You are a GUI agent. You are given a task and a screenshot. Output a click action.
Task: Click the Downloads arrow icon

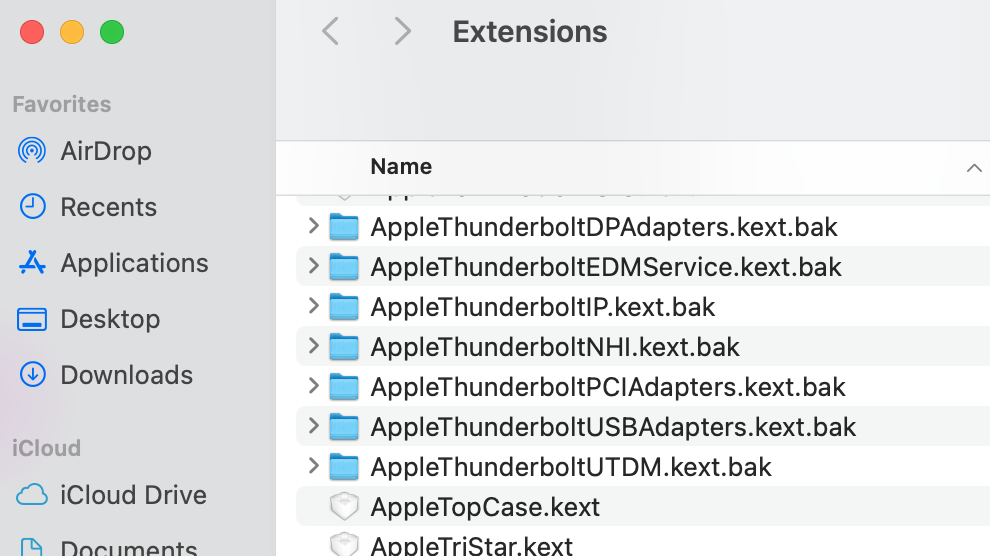coord(32,375)
